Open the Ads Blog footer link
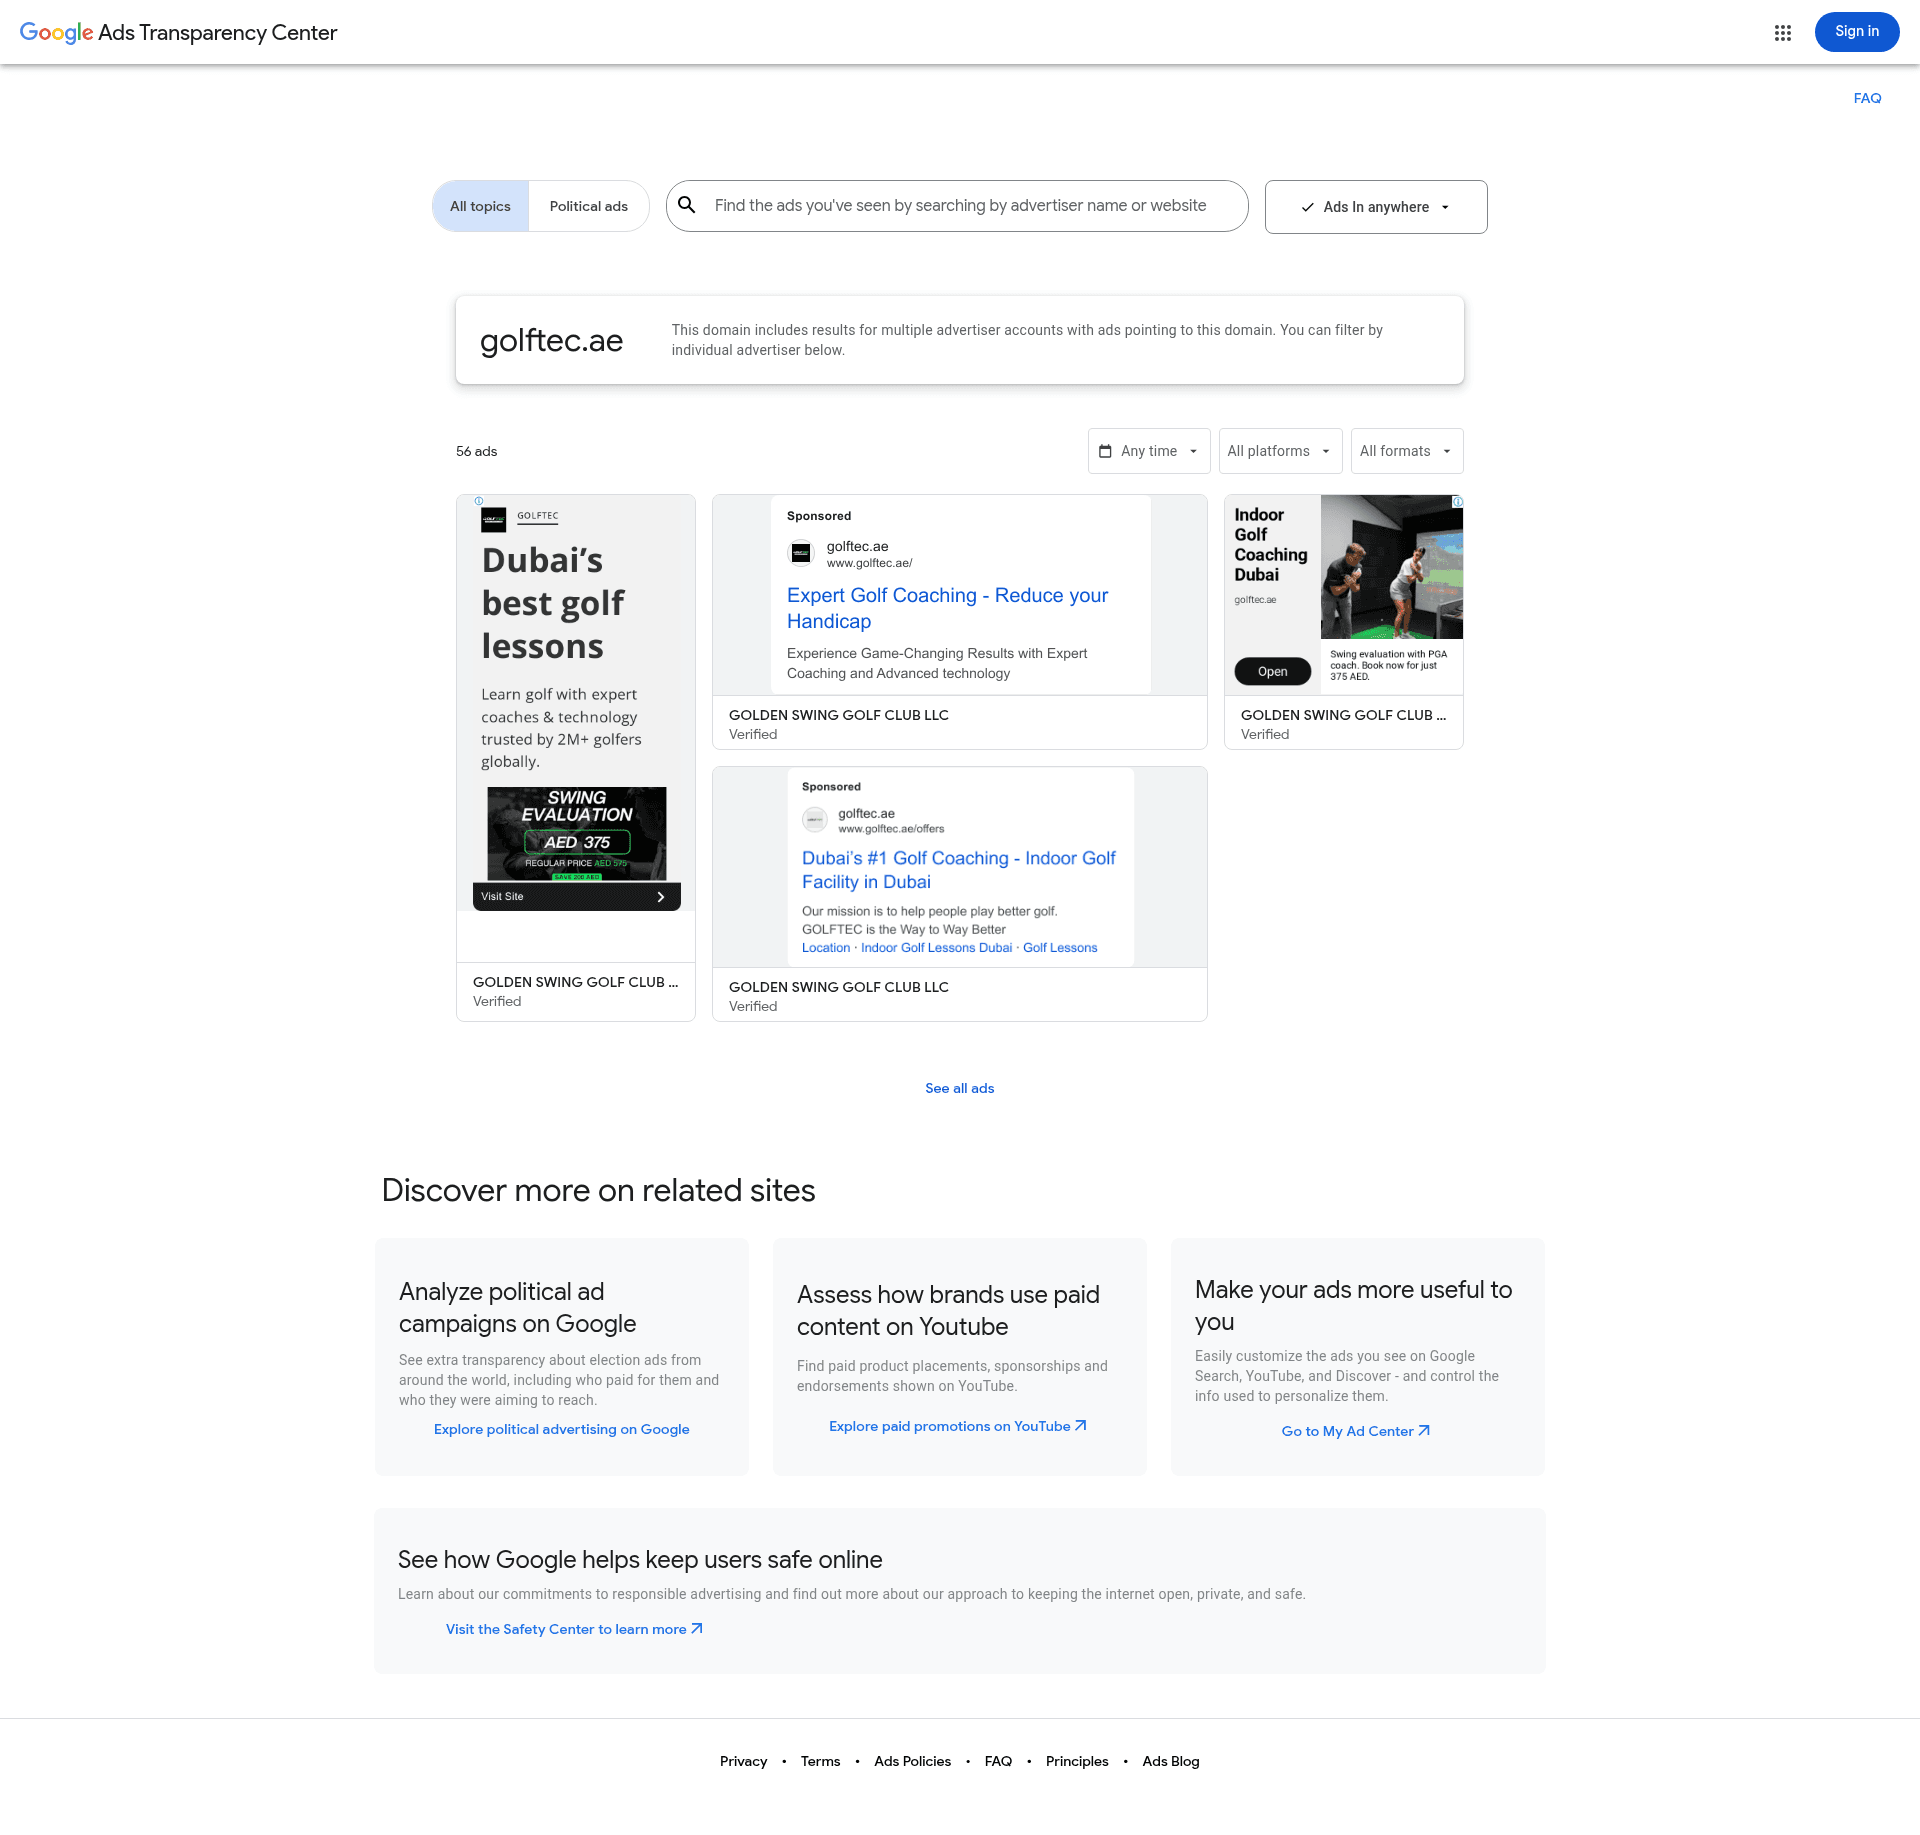Screen dimensions: 1920x1835 [x=1171, y=1761]
